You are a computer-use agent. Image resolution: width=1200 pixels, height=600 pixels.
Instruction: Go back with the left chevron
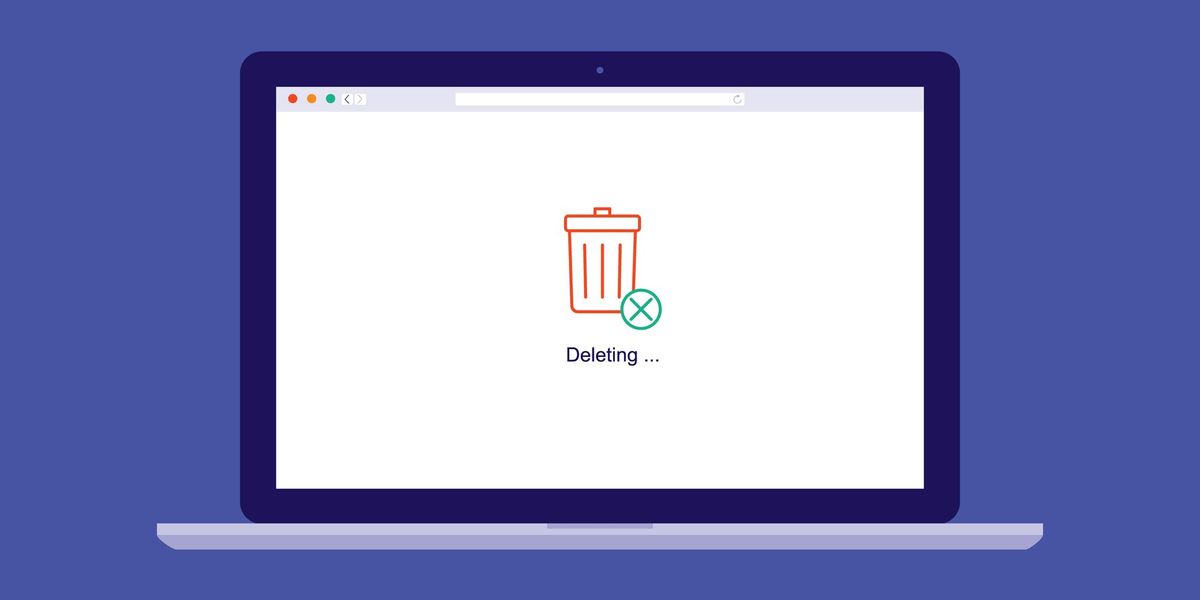(x=347, y=99)
